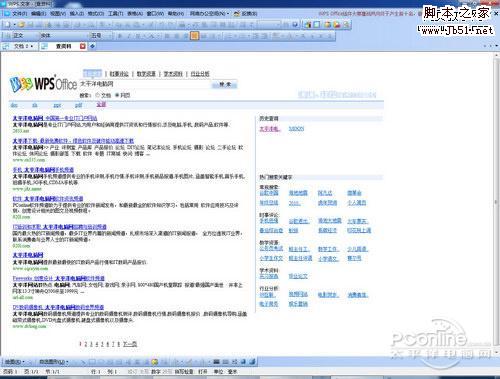Open the 窗口 (Window) menu

[155, 14]
